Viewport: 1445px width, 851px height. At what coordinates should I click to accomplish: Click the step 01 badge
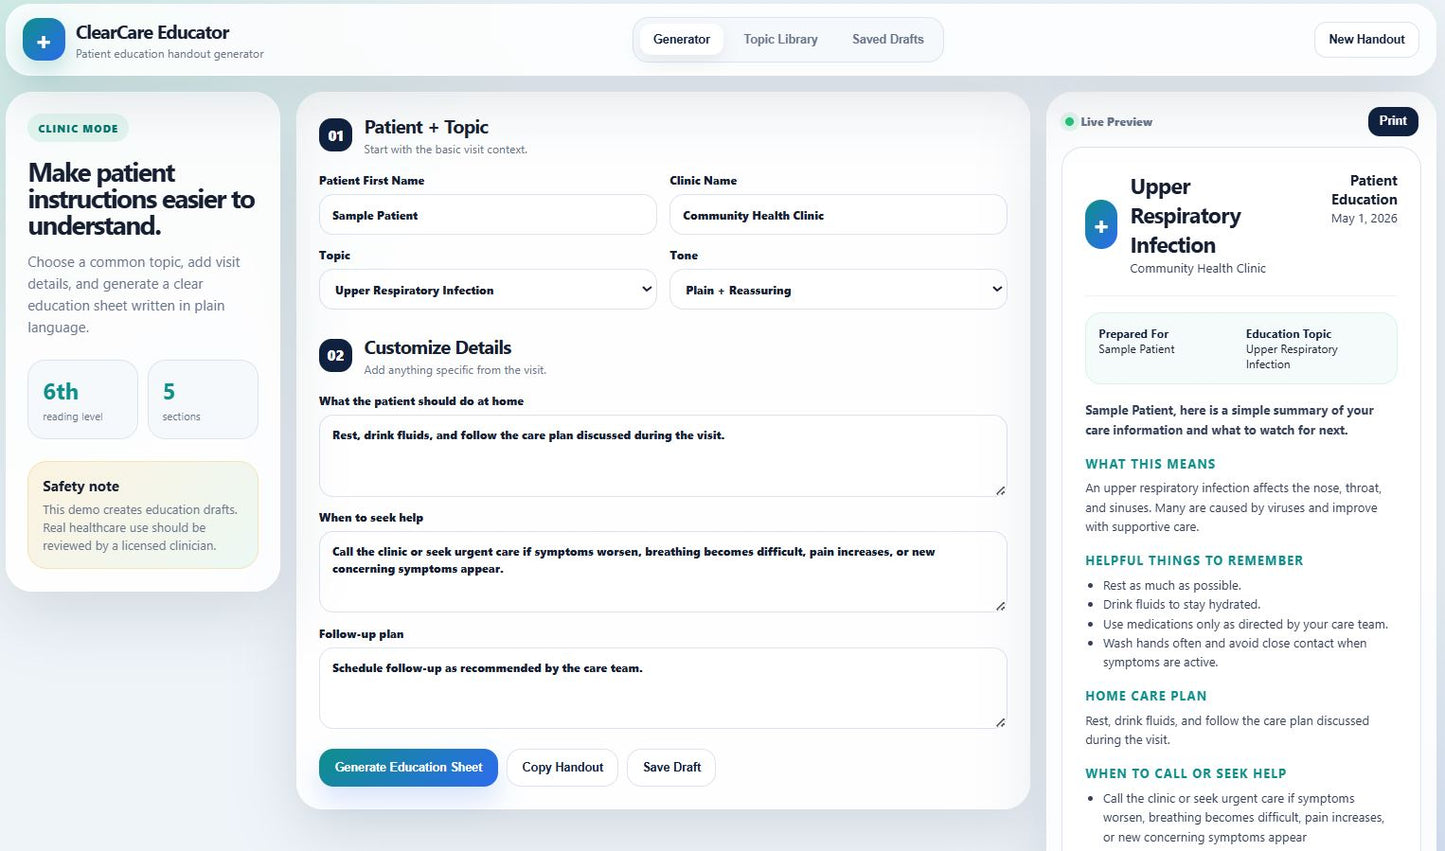(x=335, y=136)
